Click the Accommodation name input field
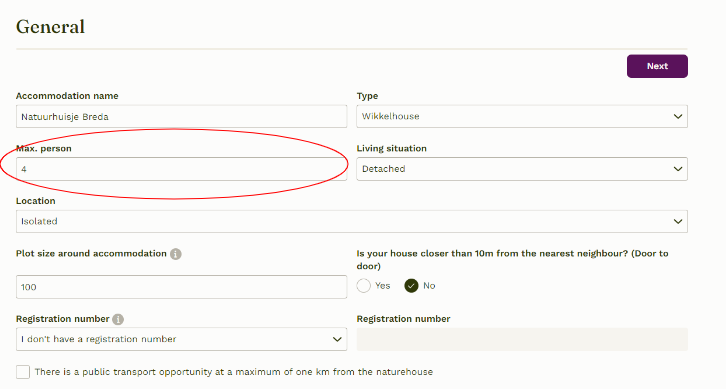 click(181, 117)
